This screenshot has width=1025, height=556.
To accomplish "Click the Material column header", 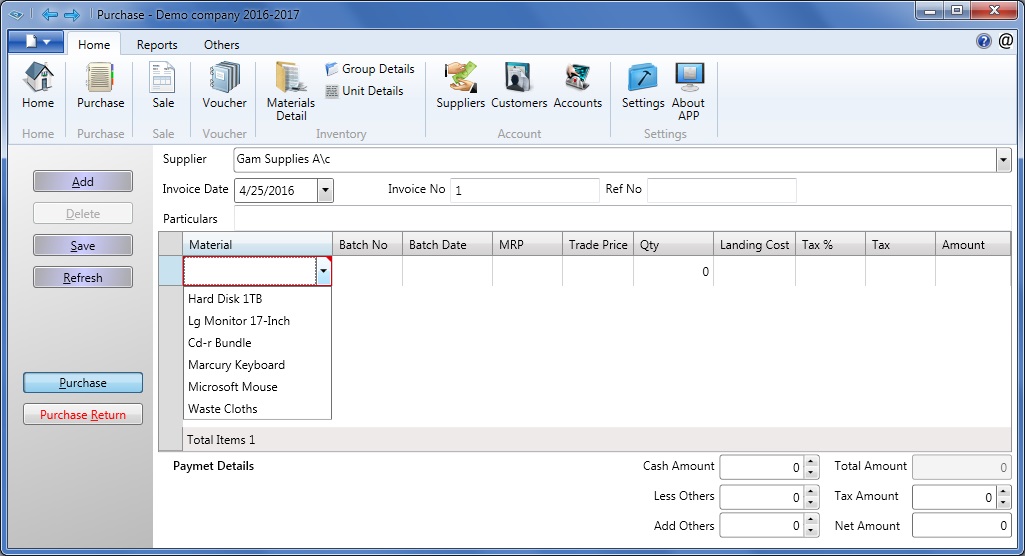I will pyautogui.click(x=258, y=244).
